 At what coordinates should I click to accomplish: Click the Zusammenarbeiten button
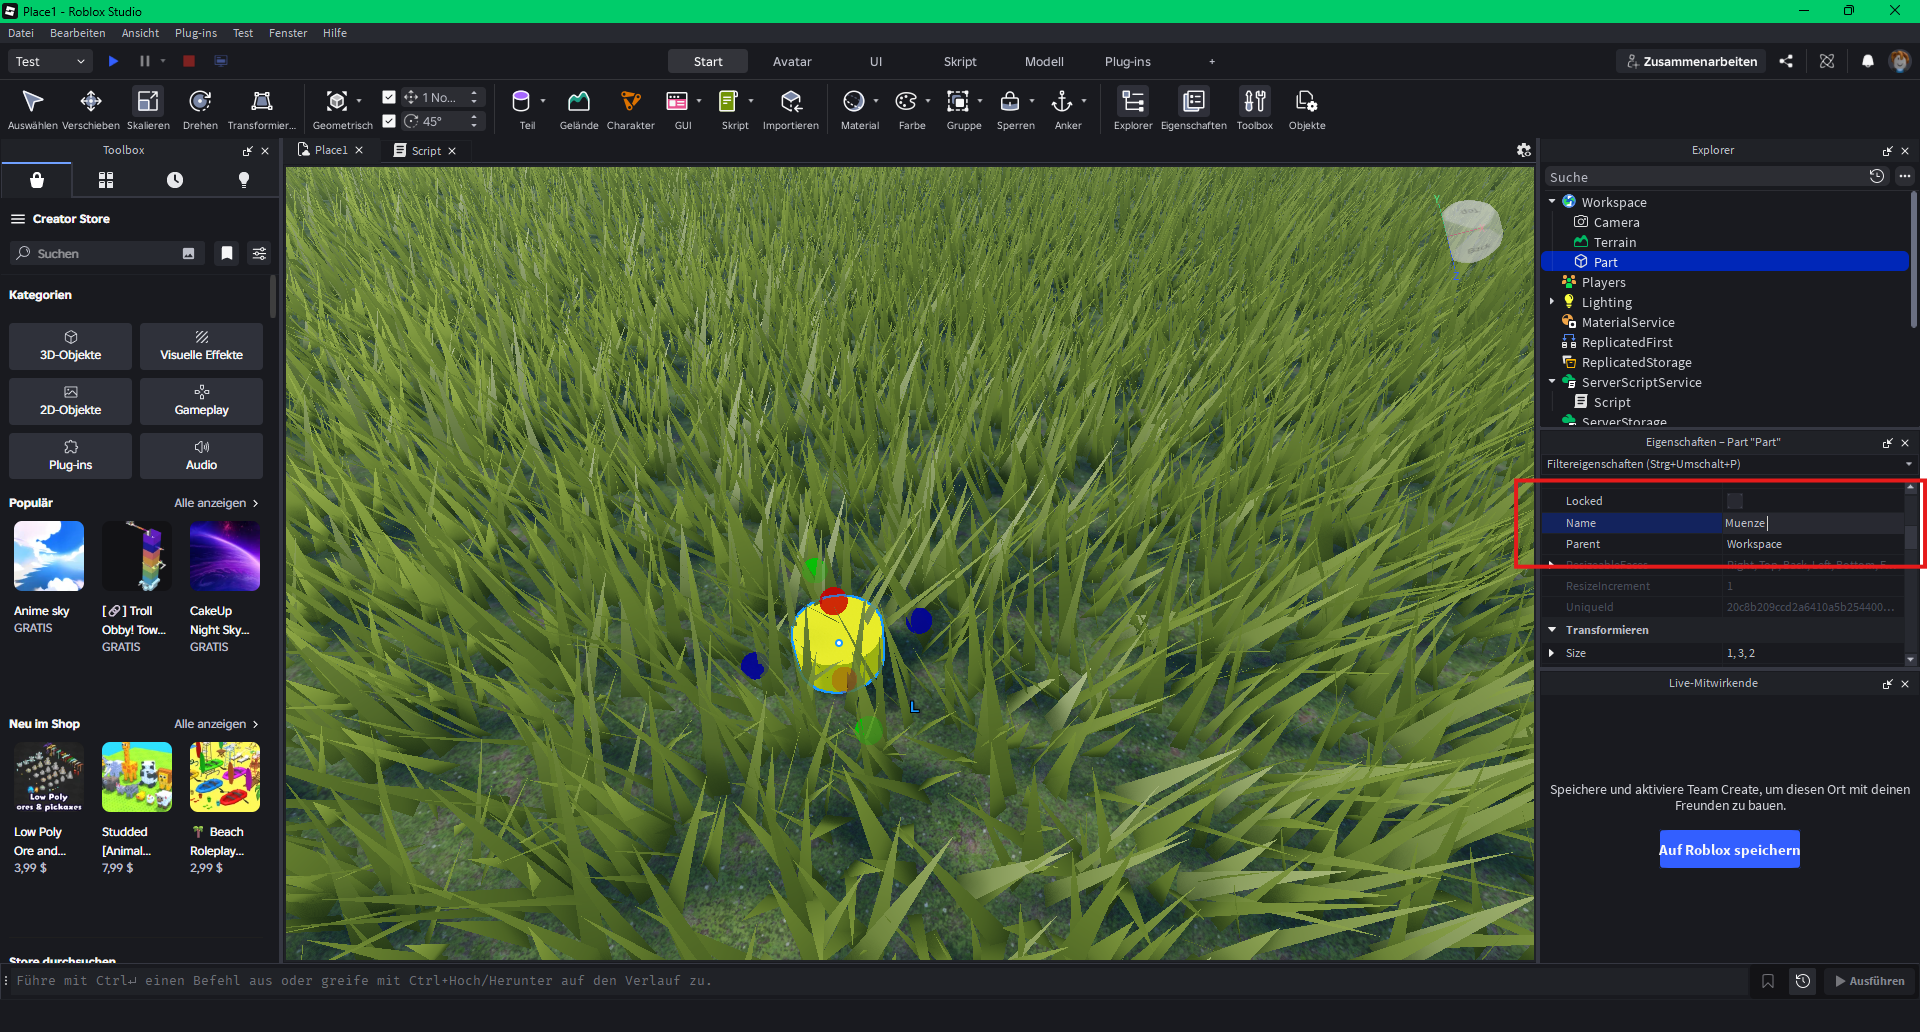coord(1691,61)
